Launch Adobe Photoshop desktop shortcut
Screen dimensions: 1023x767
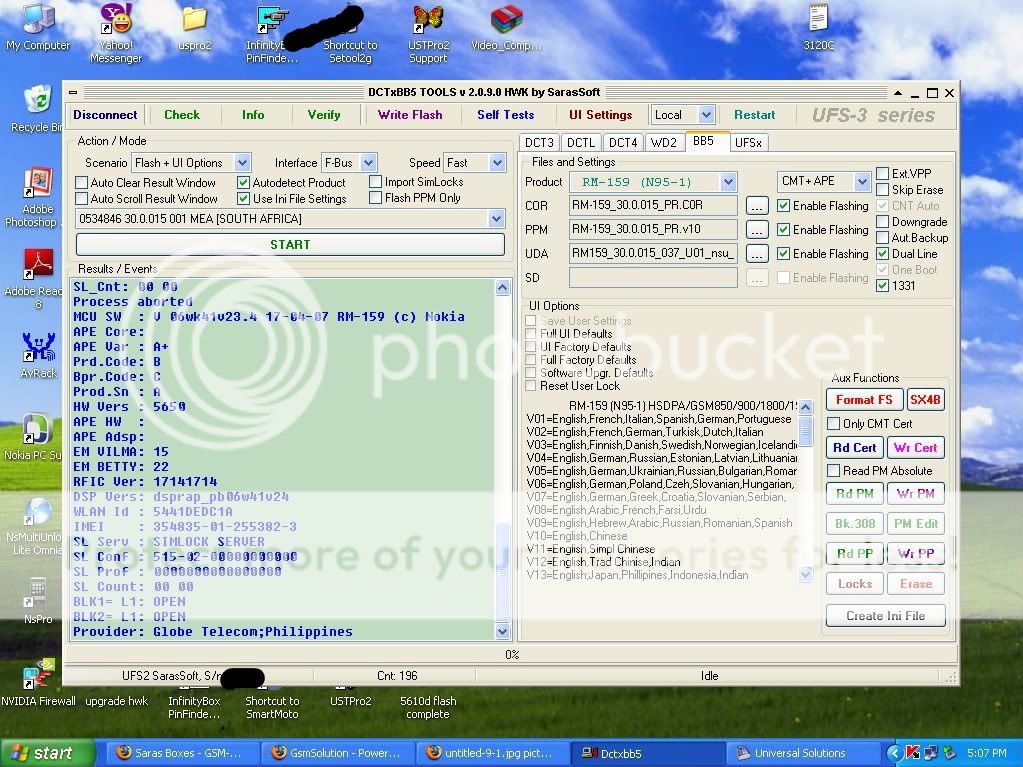[x=37, y=197]
